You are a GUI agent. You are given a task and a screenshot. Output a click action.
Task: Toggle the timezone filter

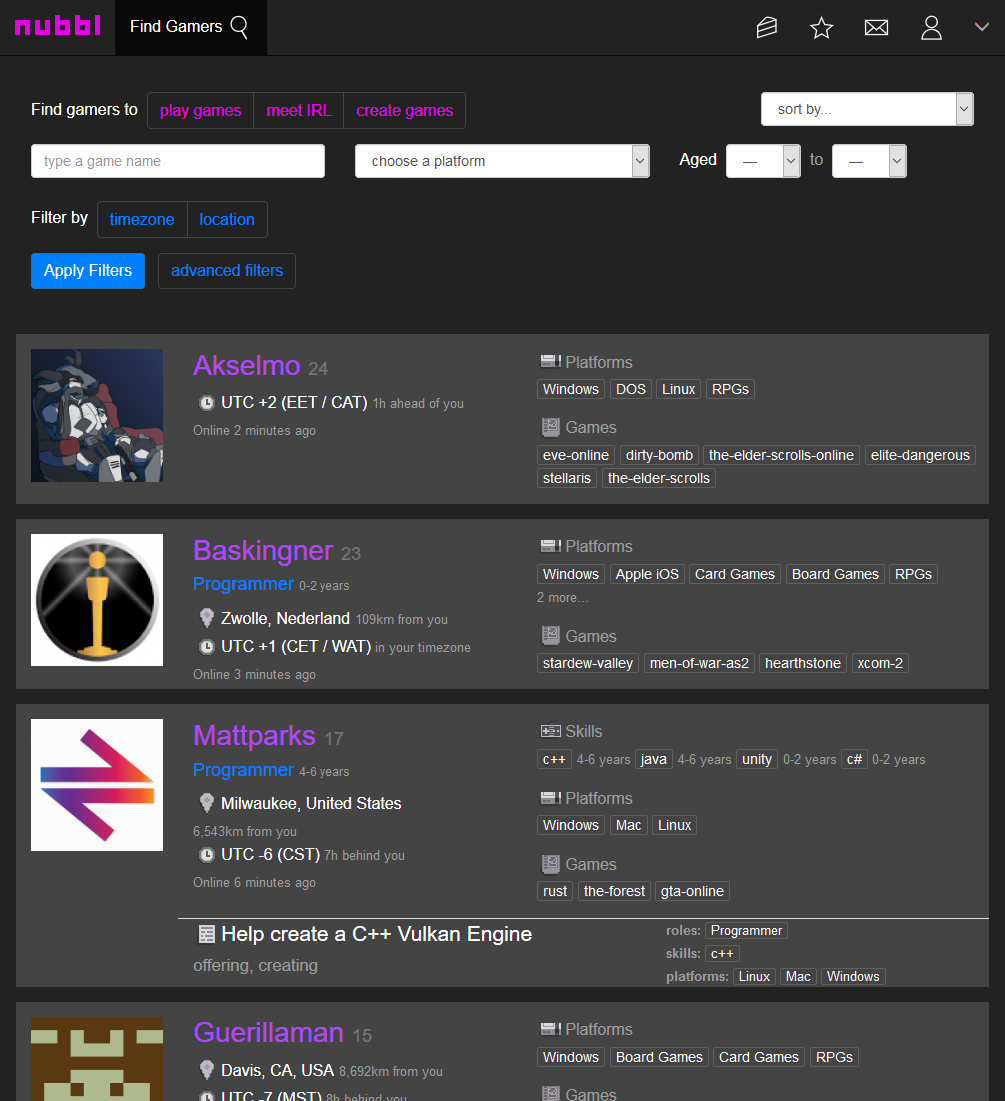[x=142, y=219]
